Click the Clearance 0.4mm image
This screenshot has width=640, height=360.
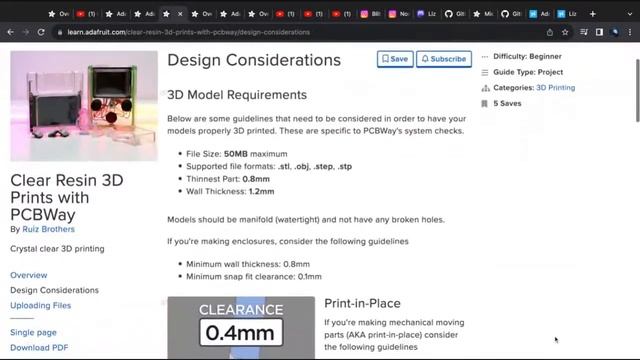[x=241, y=328]
